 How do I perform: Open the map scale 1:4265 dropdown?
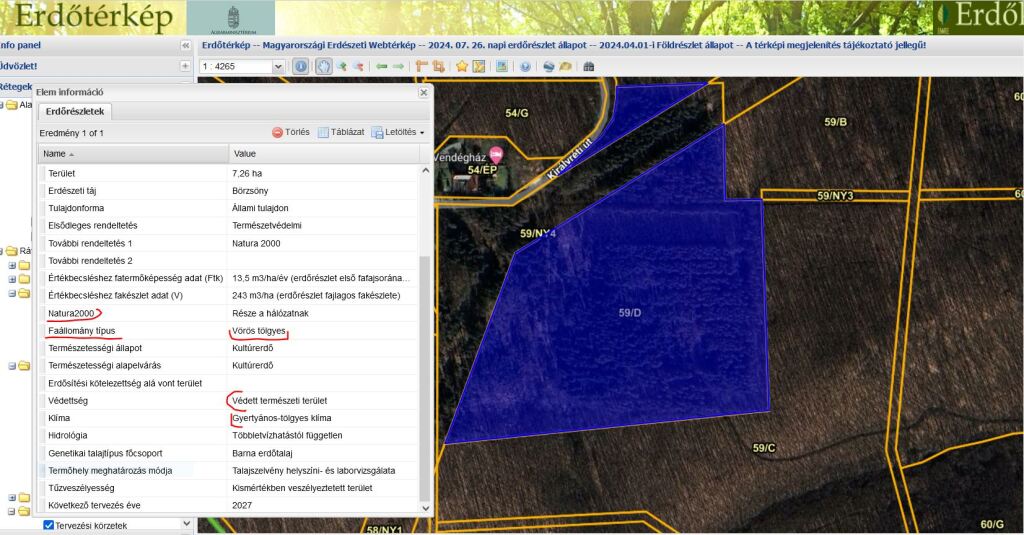click(x=278, y=66)
